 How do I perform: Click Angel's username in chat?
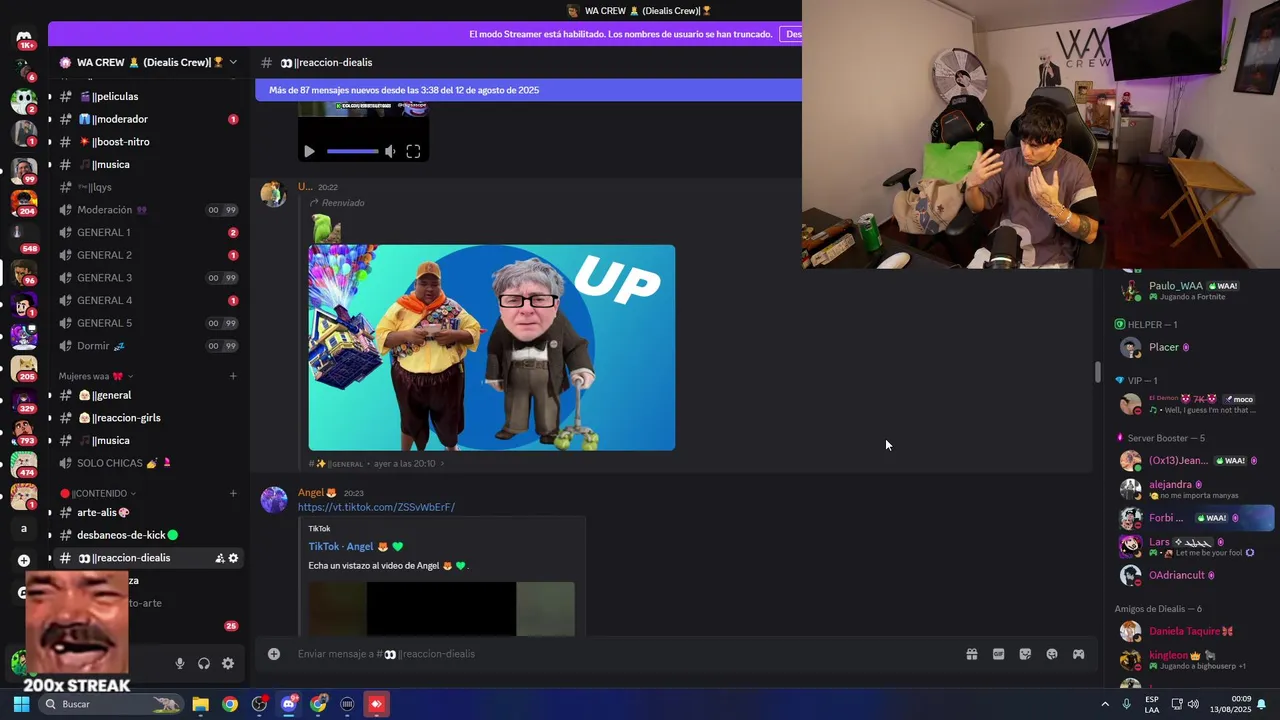pyautogui.click(x=311, y=493)
